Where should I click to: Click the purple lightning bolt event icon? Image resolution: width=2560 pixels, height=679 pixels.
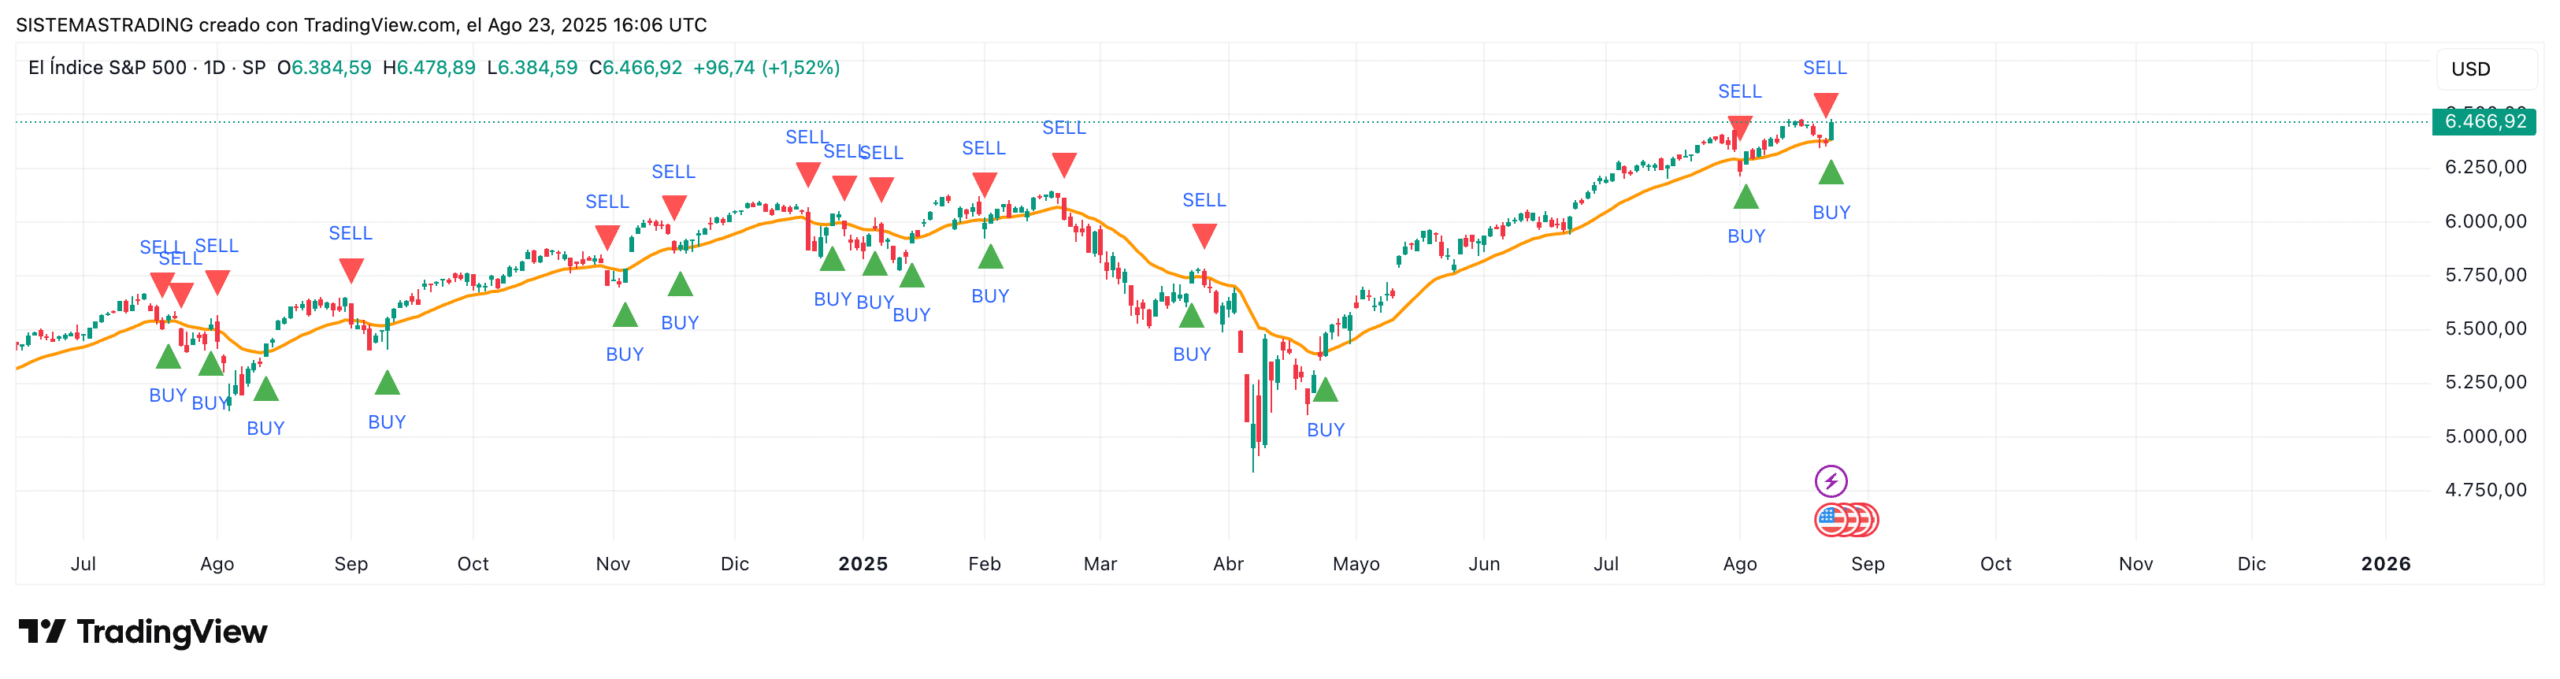[1830, 481]
